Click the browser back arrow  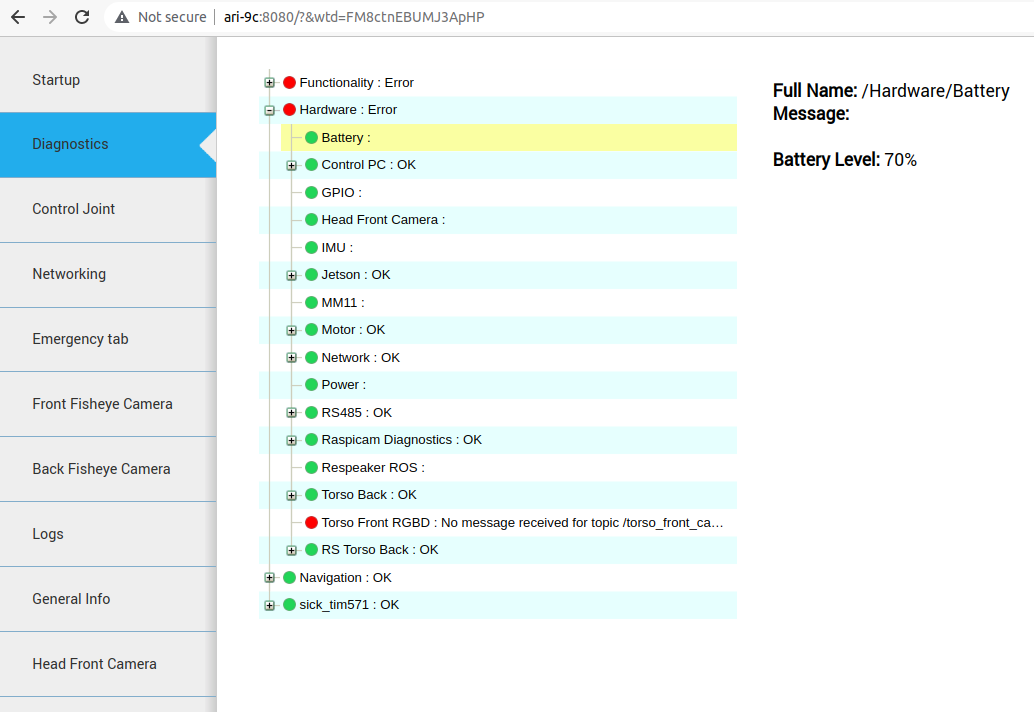(18, 17)
